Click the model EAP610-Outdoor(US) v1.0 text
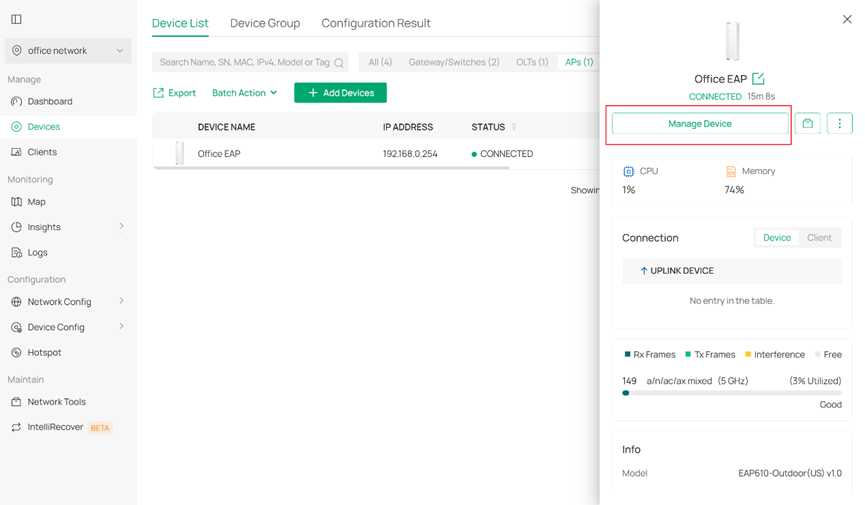Screen dimensions: 865x505 [790, 474]
